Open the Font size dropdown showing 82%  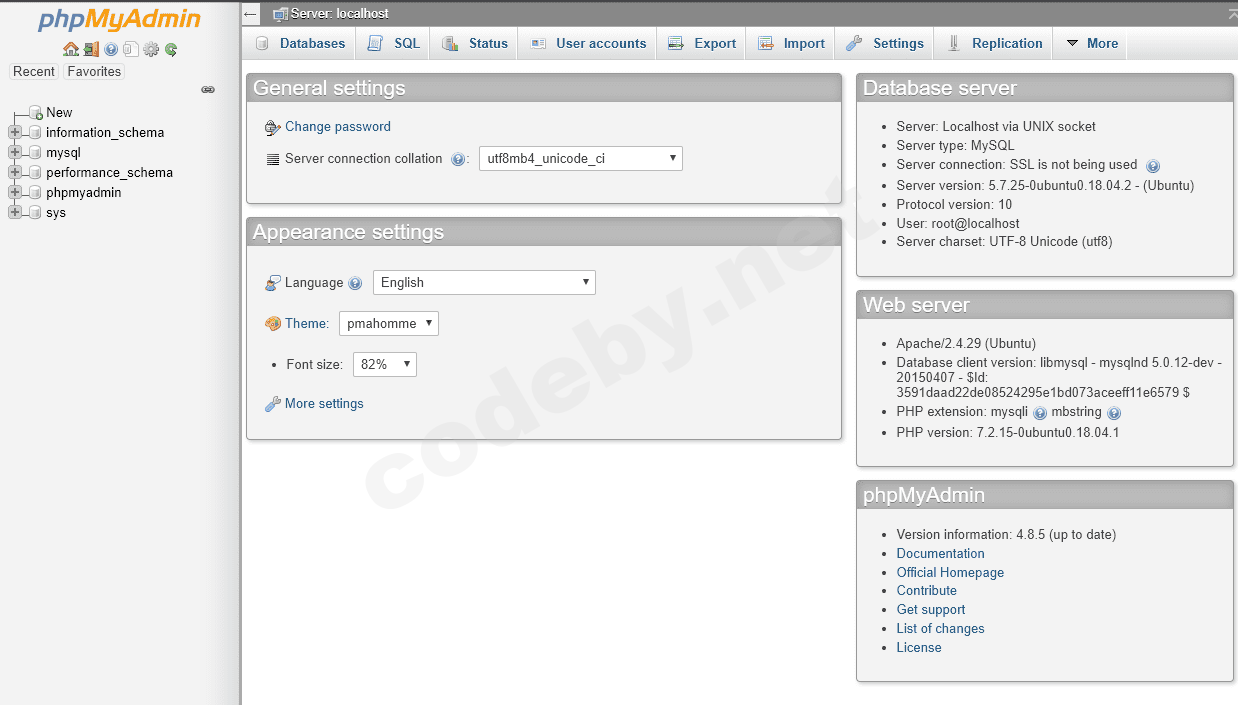(385, 365)
